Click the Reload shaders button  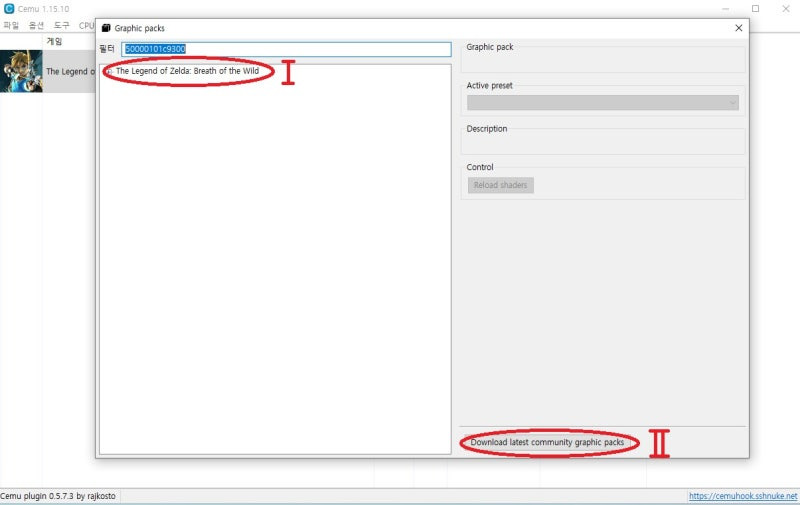[x=501, y=185]
